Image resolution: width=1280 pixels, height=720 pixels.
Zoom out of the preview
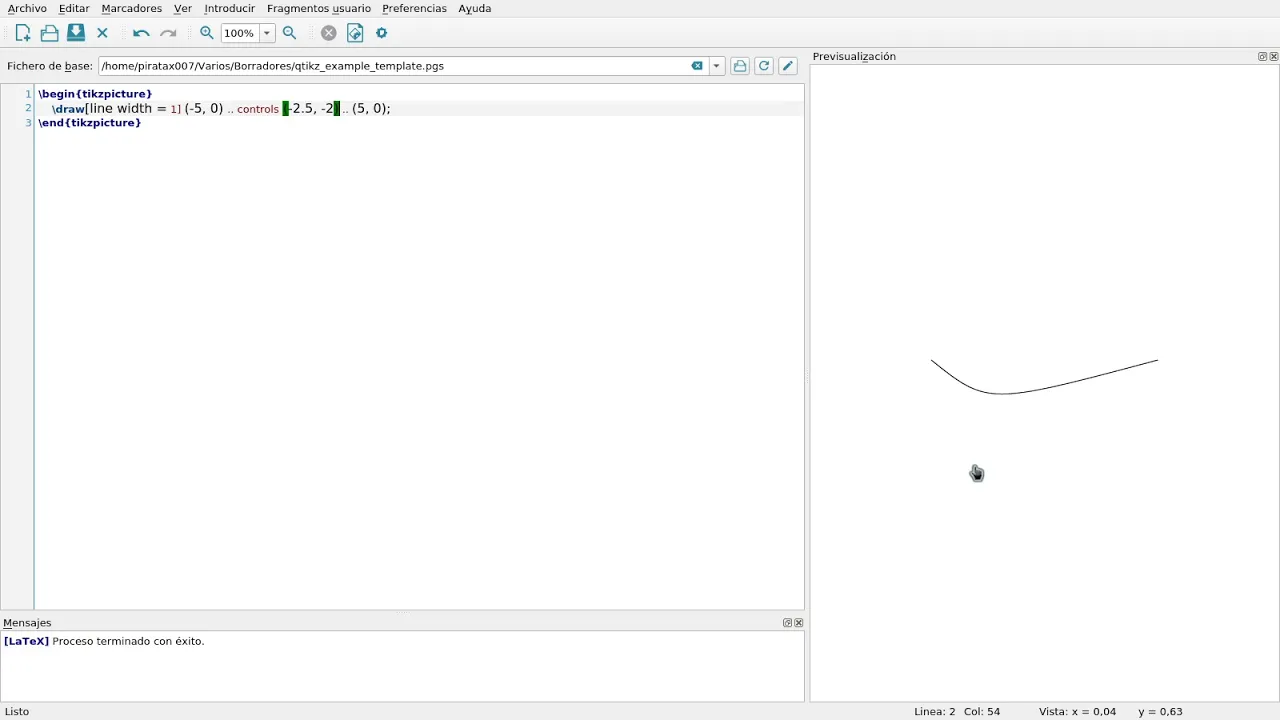coord(290,33)
